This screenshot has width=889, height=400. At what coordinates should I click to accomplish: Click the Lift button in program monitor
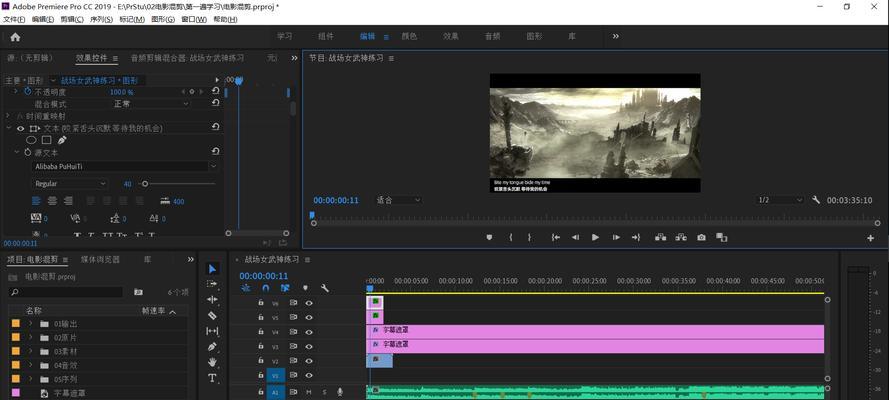coord(661,238)
